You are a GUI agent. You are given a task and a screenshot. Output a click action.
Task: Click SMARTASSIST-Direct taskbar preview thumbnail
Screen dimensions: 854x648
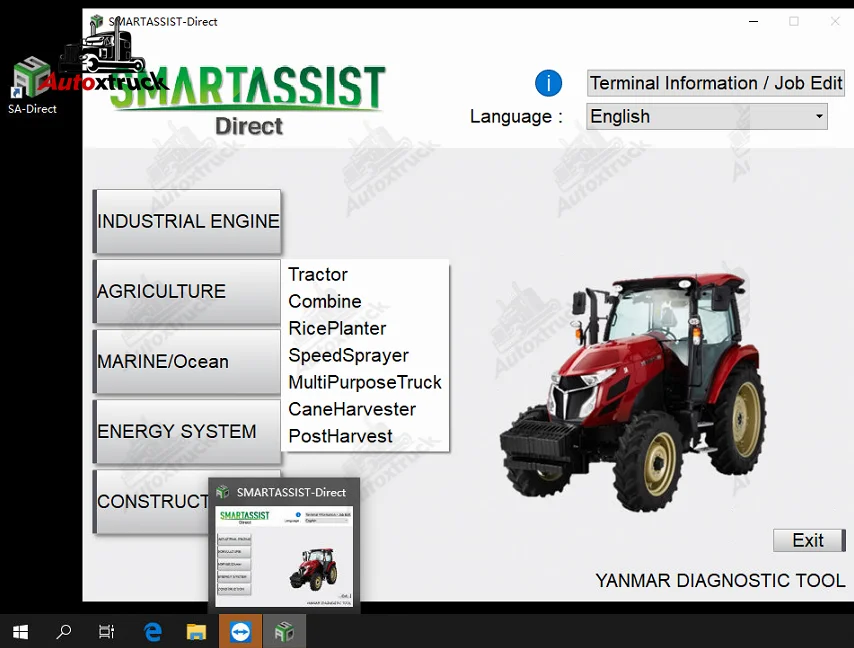284,556
